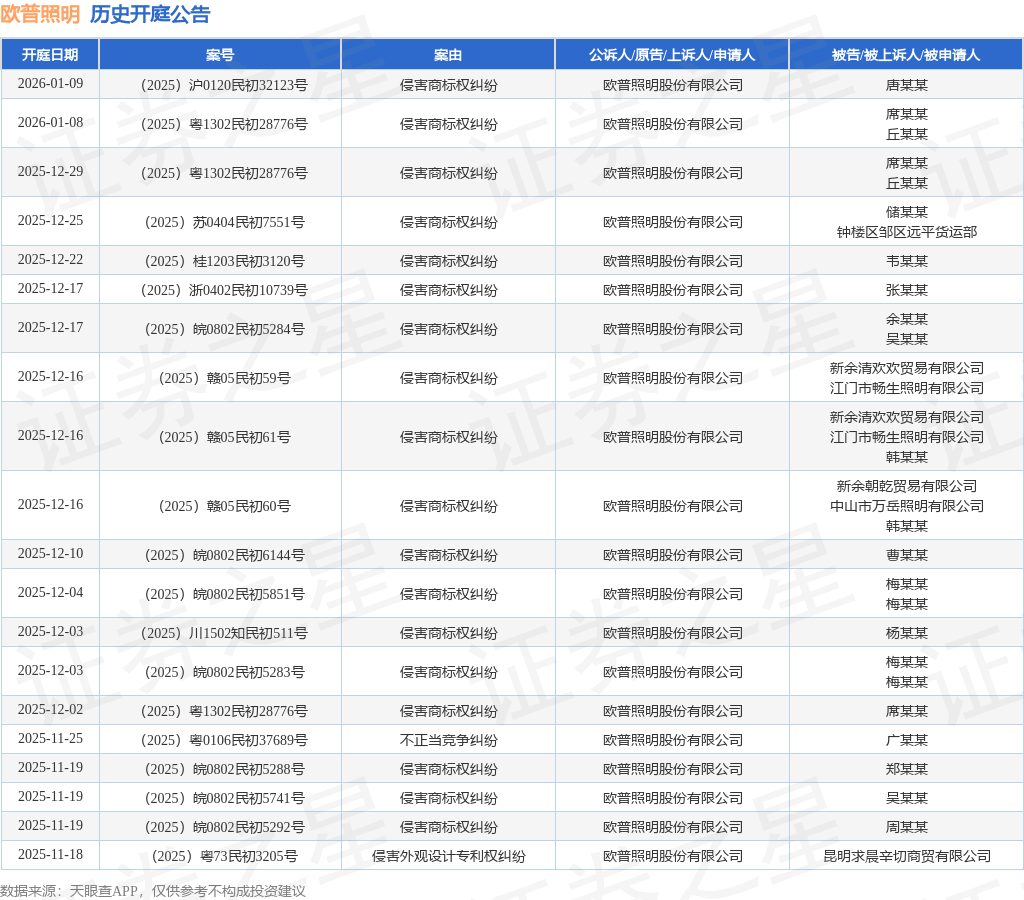This screenshot has width=1024, height=900.
Task: Select the date 2026-01-09
Action: click(x=50, y=84)
